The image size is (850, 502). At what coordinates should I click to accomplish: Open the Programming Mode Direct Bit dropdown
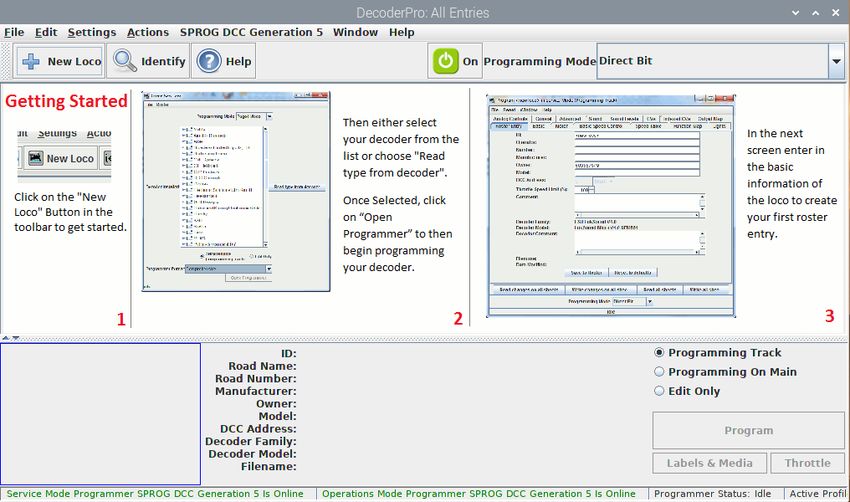(x=836, y=61)
